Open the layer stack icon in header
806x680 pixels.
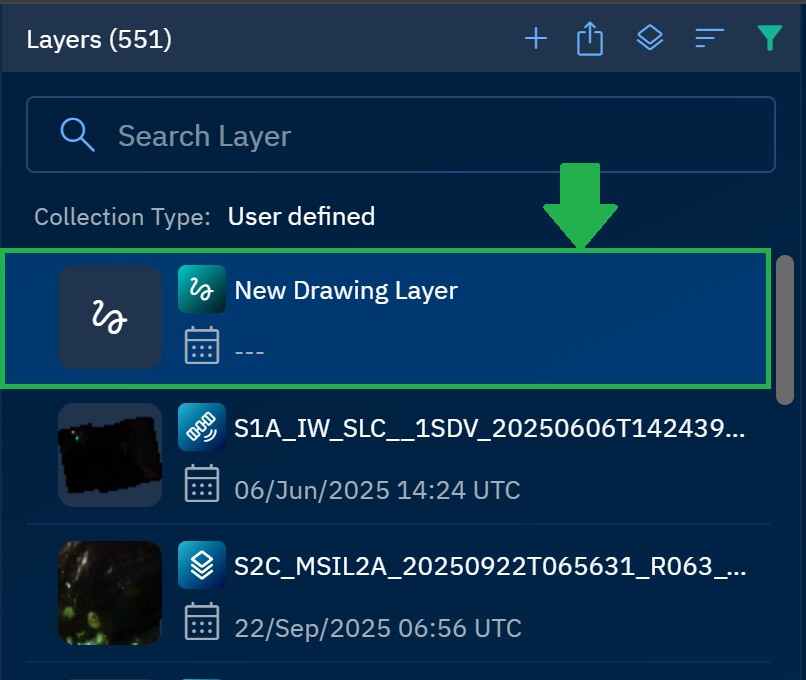(650, 39)
